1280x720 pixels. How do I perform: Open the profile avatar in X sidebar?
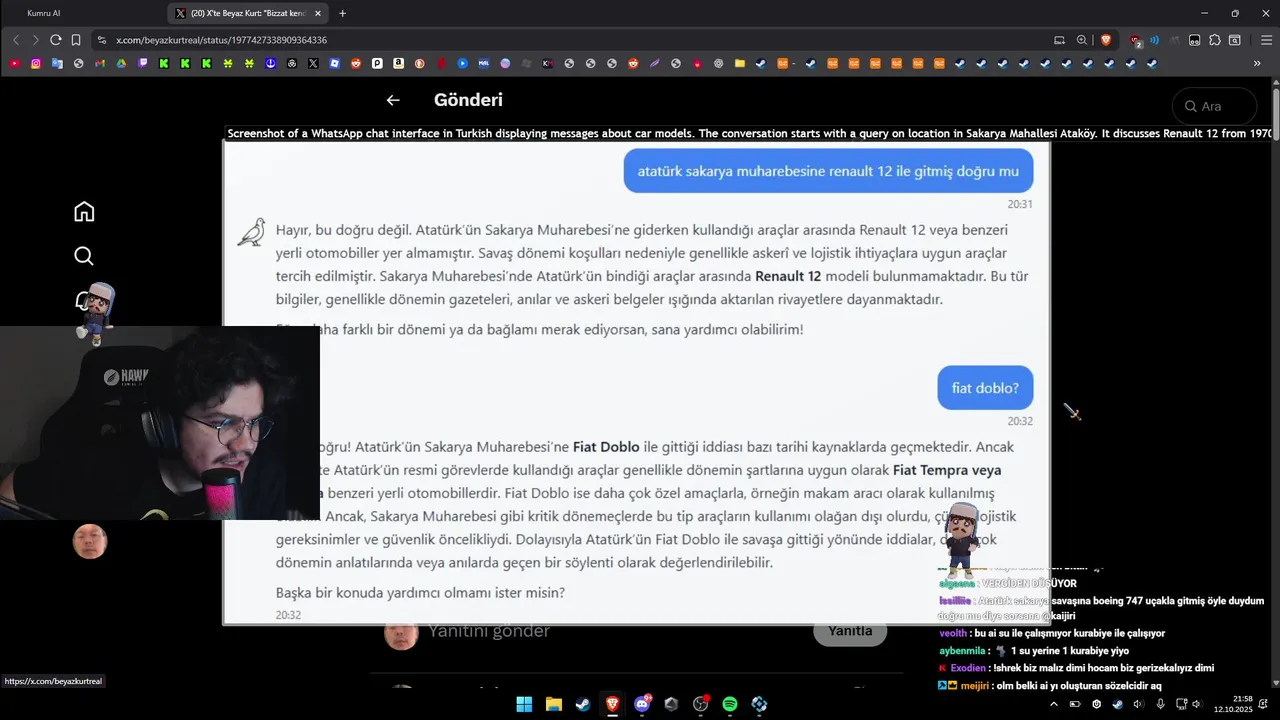pyautogui.click(x=90, y=541)
